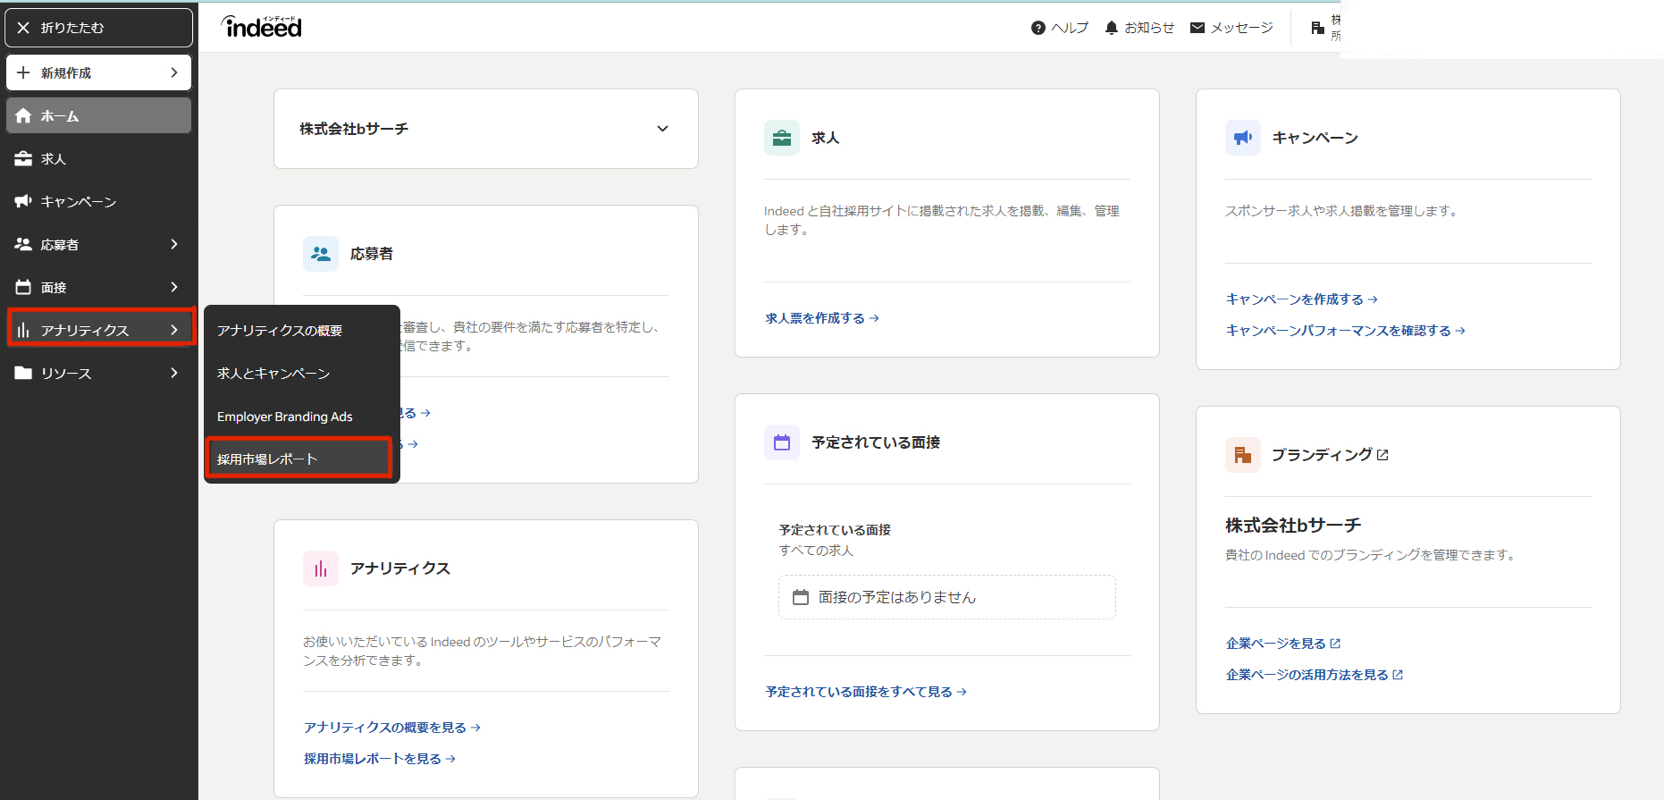Select 採用市場レポート from the submenu

click(299, 459)
